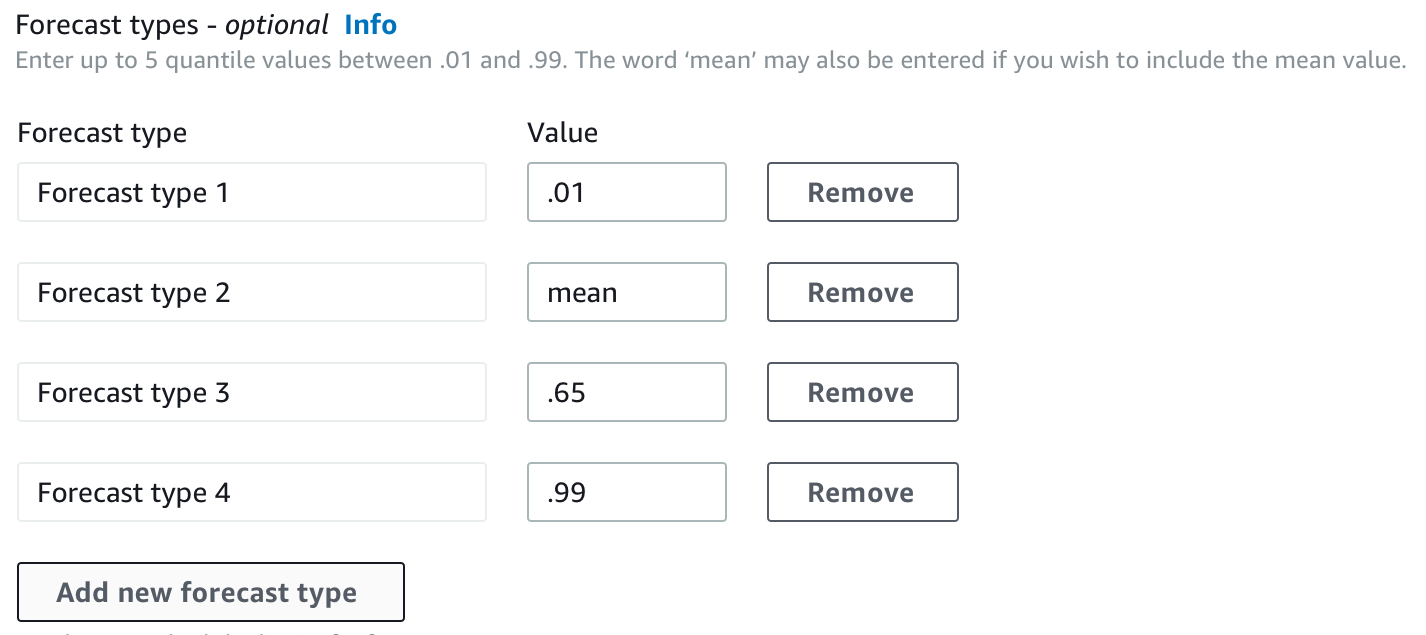Select the value field containing .99
This screenshot has width=1426, height=635.
[626, 492]
